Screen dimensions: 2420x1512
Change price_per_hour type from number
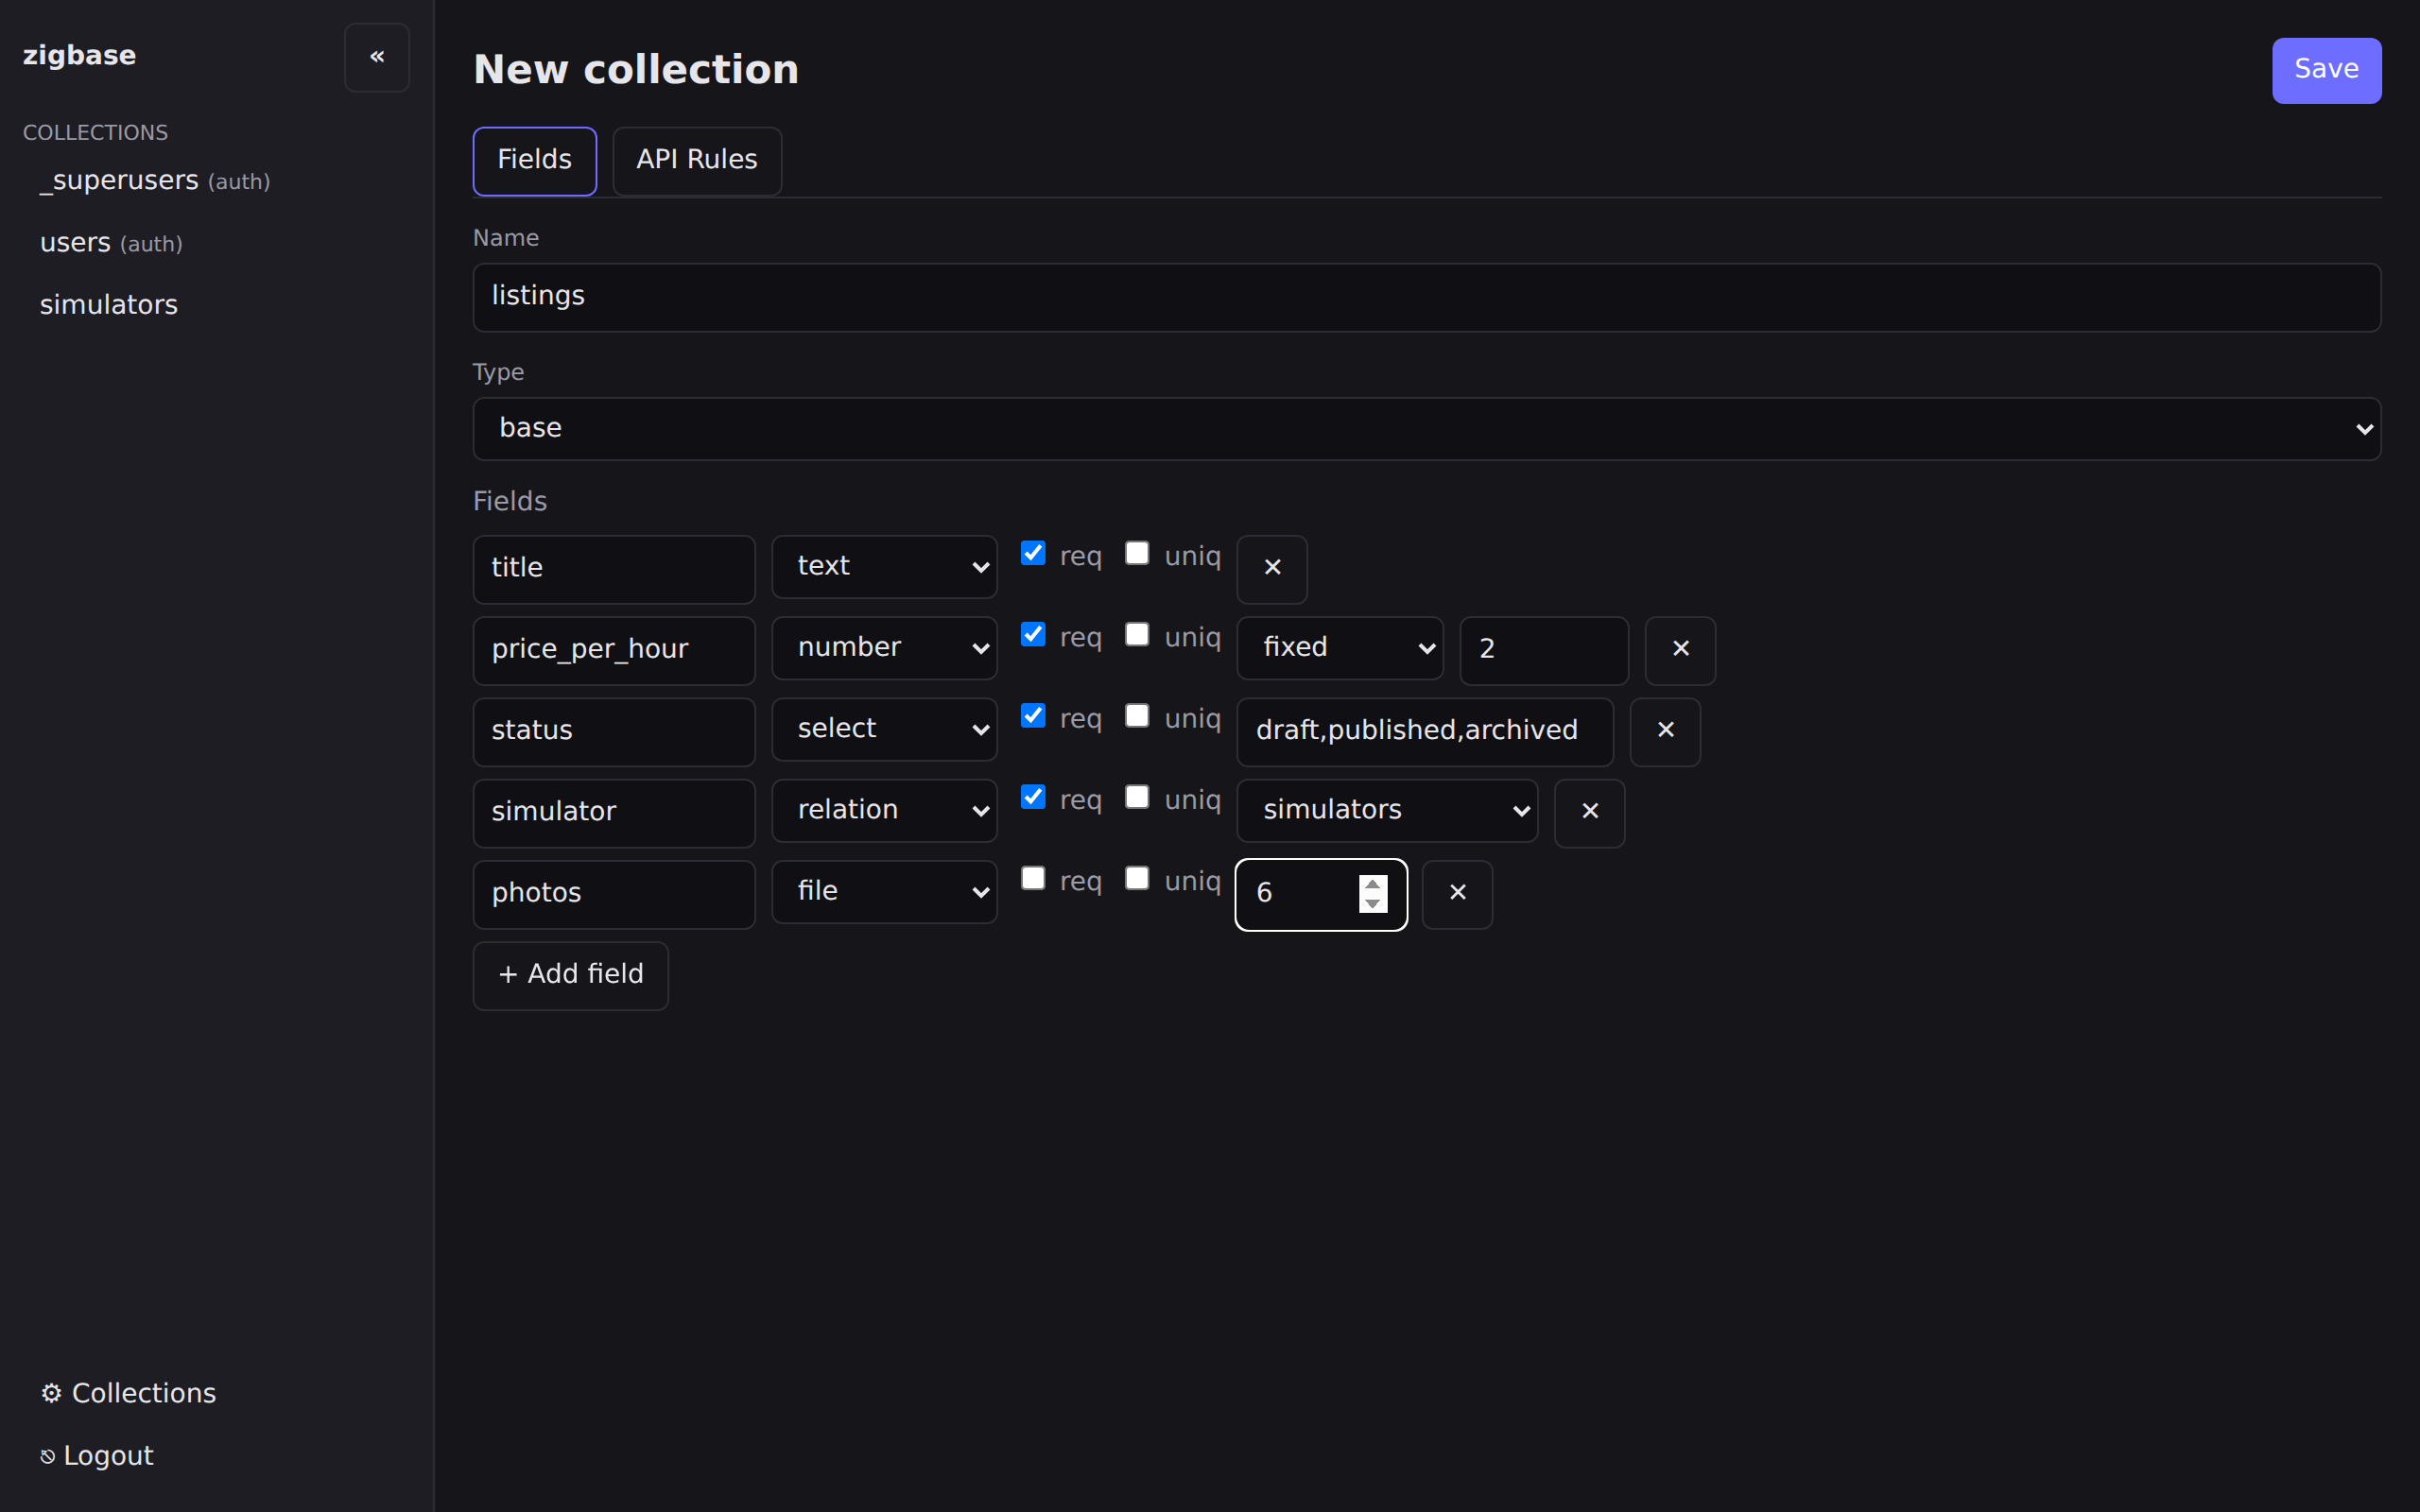[884, 648]
